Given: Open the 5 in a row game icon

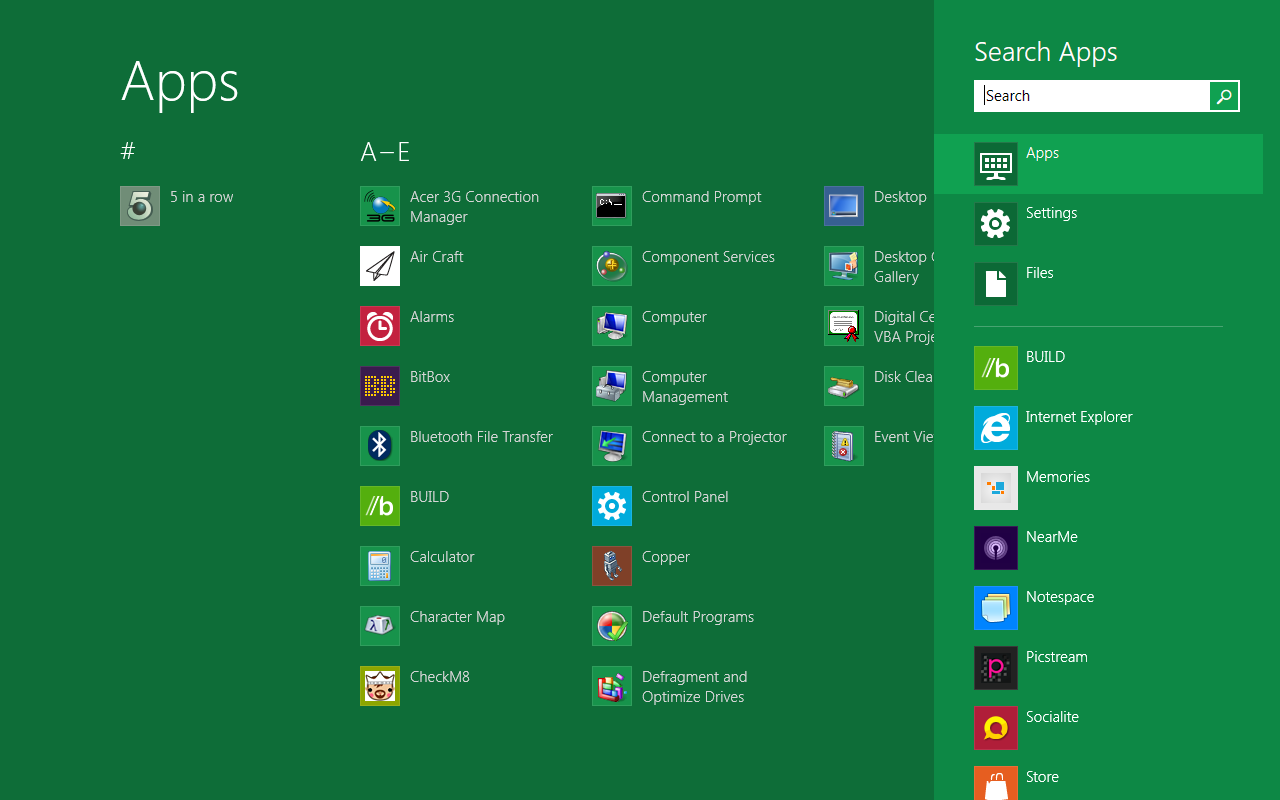Looking at the screenshot, I should tap(140, 206).
